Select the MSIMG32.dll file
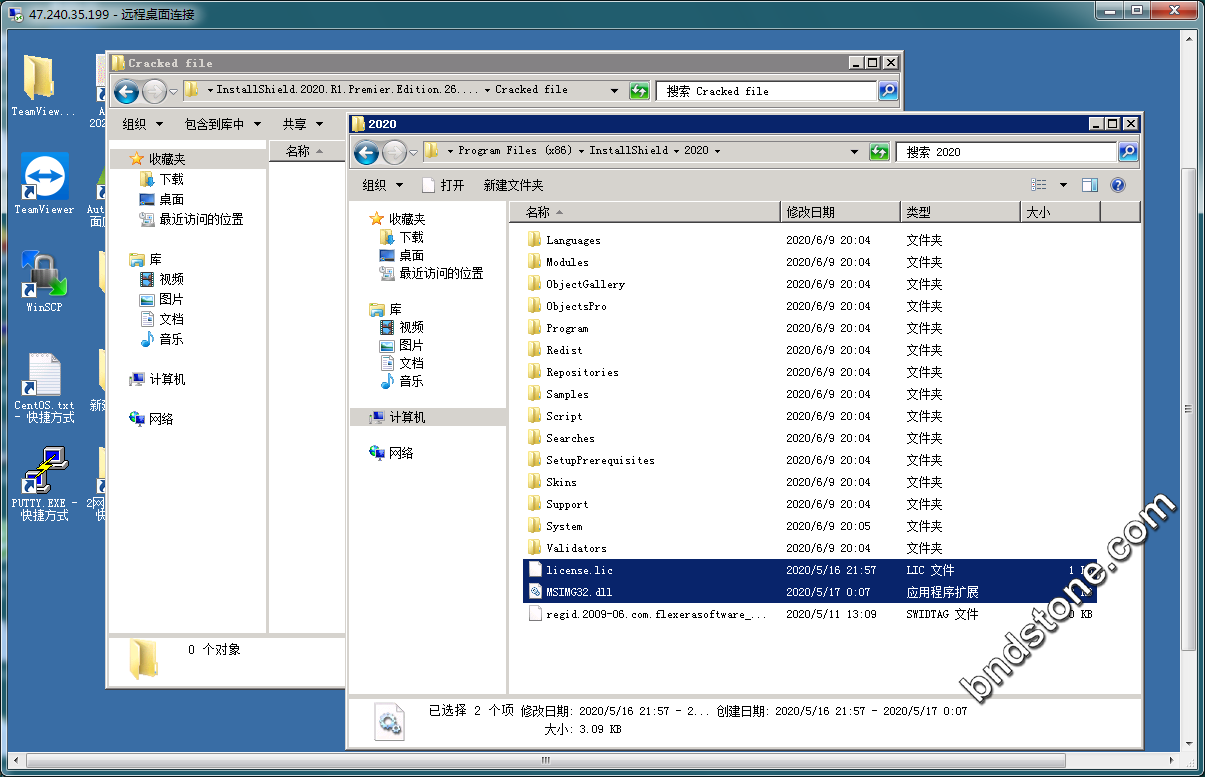1205x777 pixels. click(x=579, y=592)
